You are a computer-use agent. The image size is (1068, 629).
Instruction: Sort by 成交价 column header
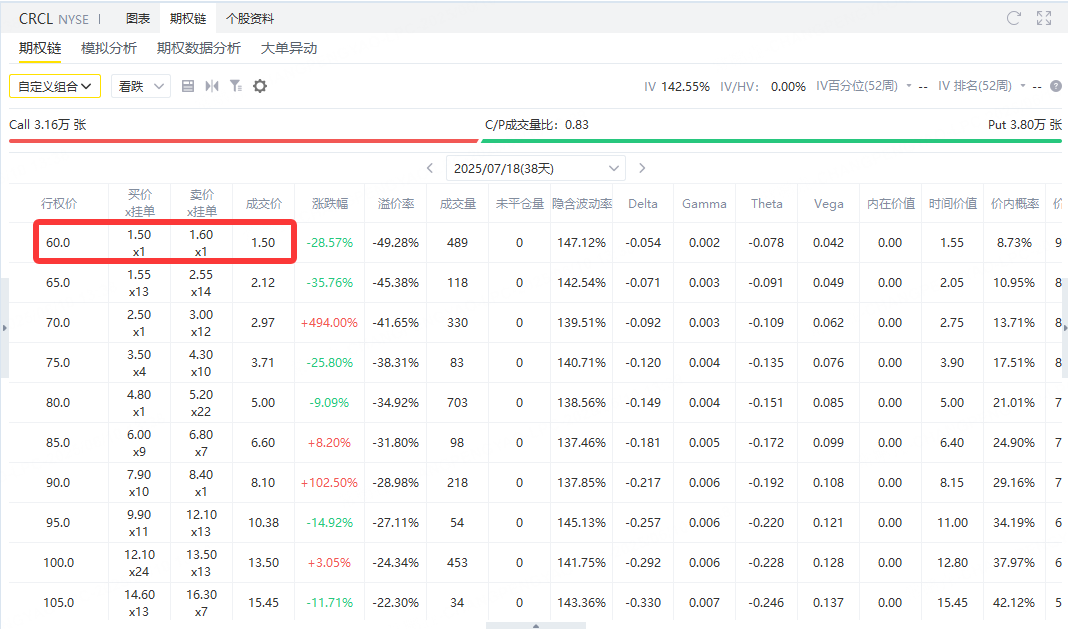[264, 203]
